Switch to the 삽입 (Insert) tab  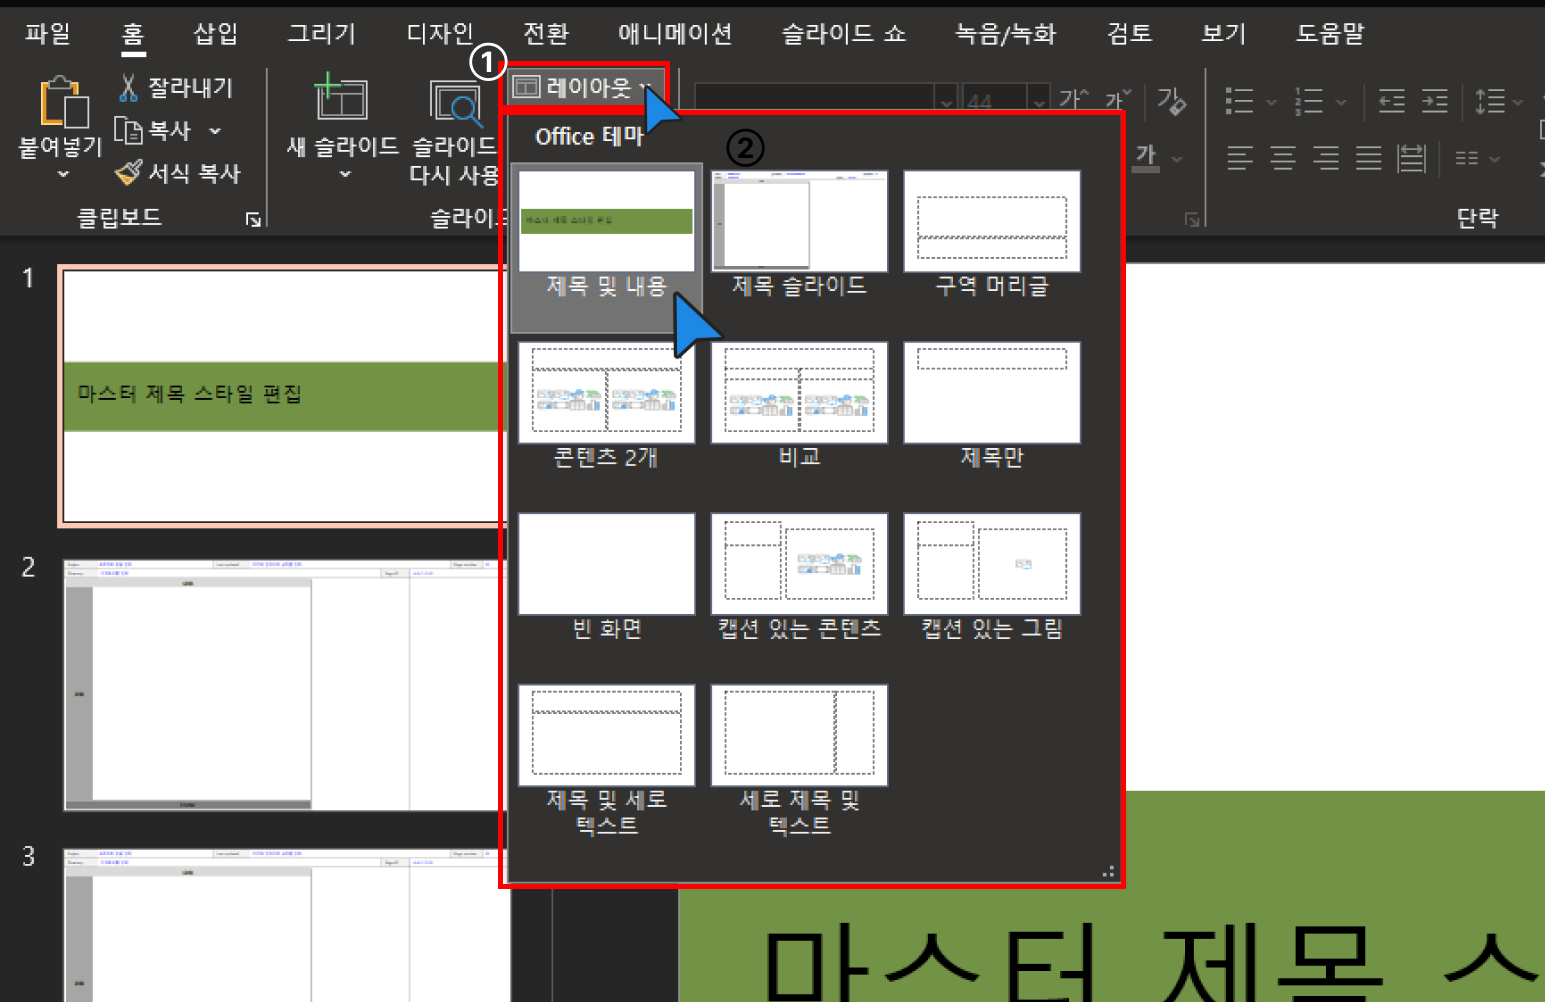[215, 34]
